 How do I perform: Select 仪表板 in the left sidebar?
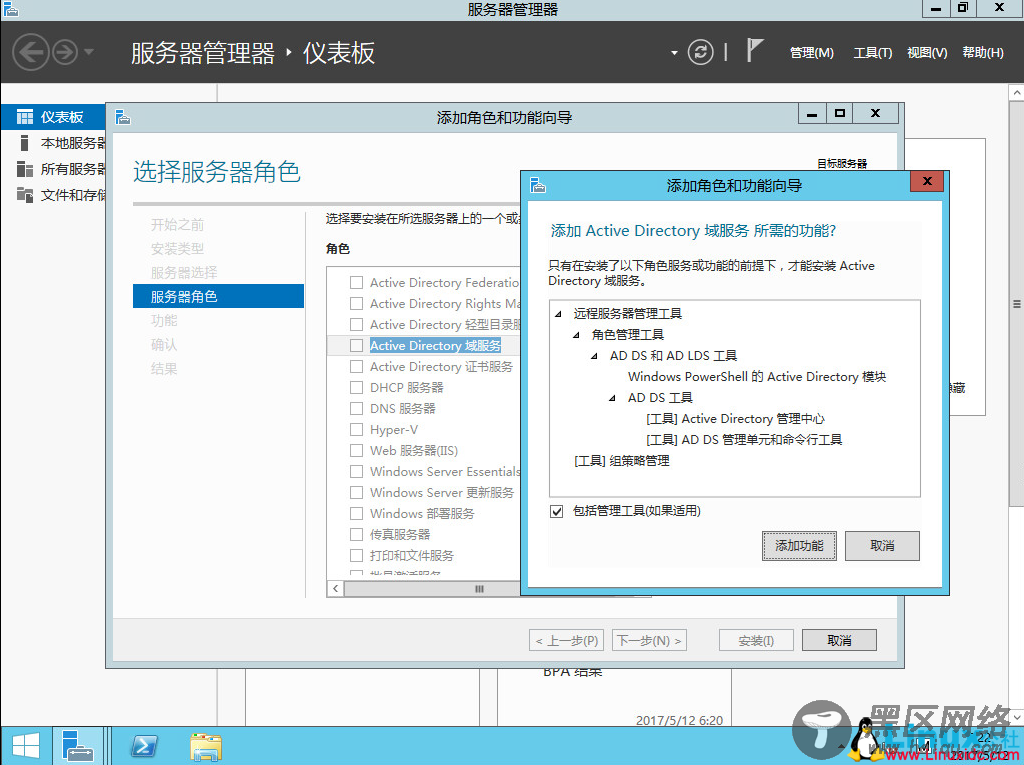[53, 117]
